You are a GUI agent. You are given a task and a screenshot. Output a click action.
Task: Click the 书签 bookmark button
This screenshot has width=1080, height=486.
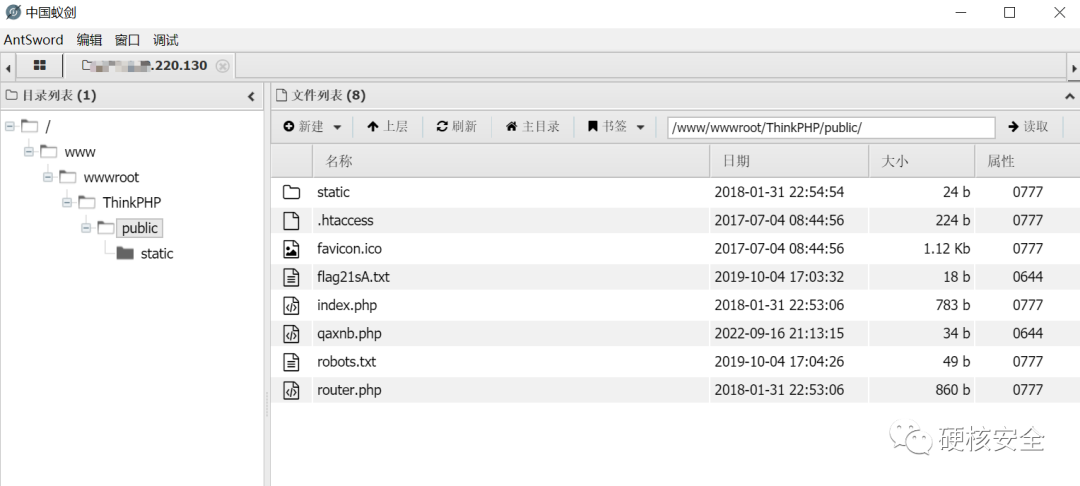point(607,127)
